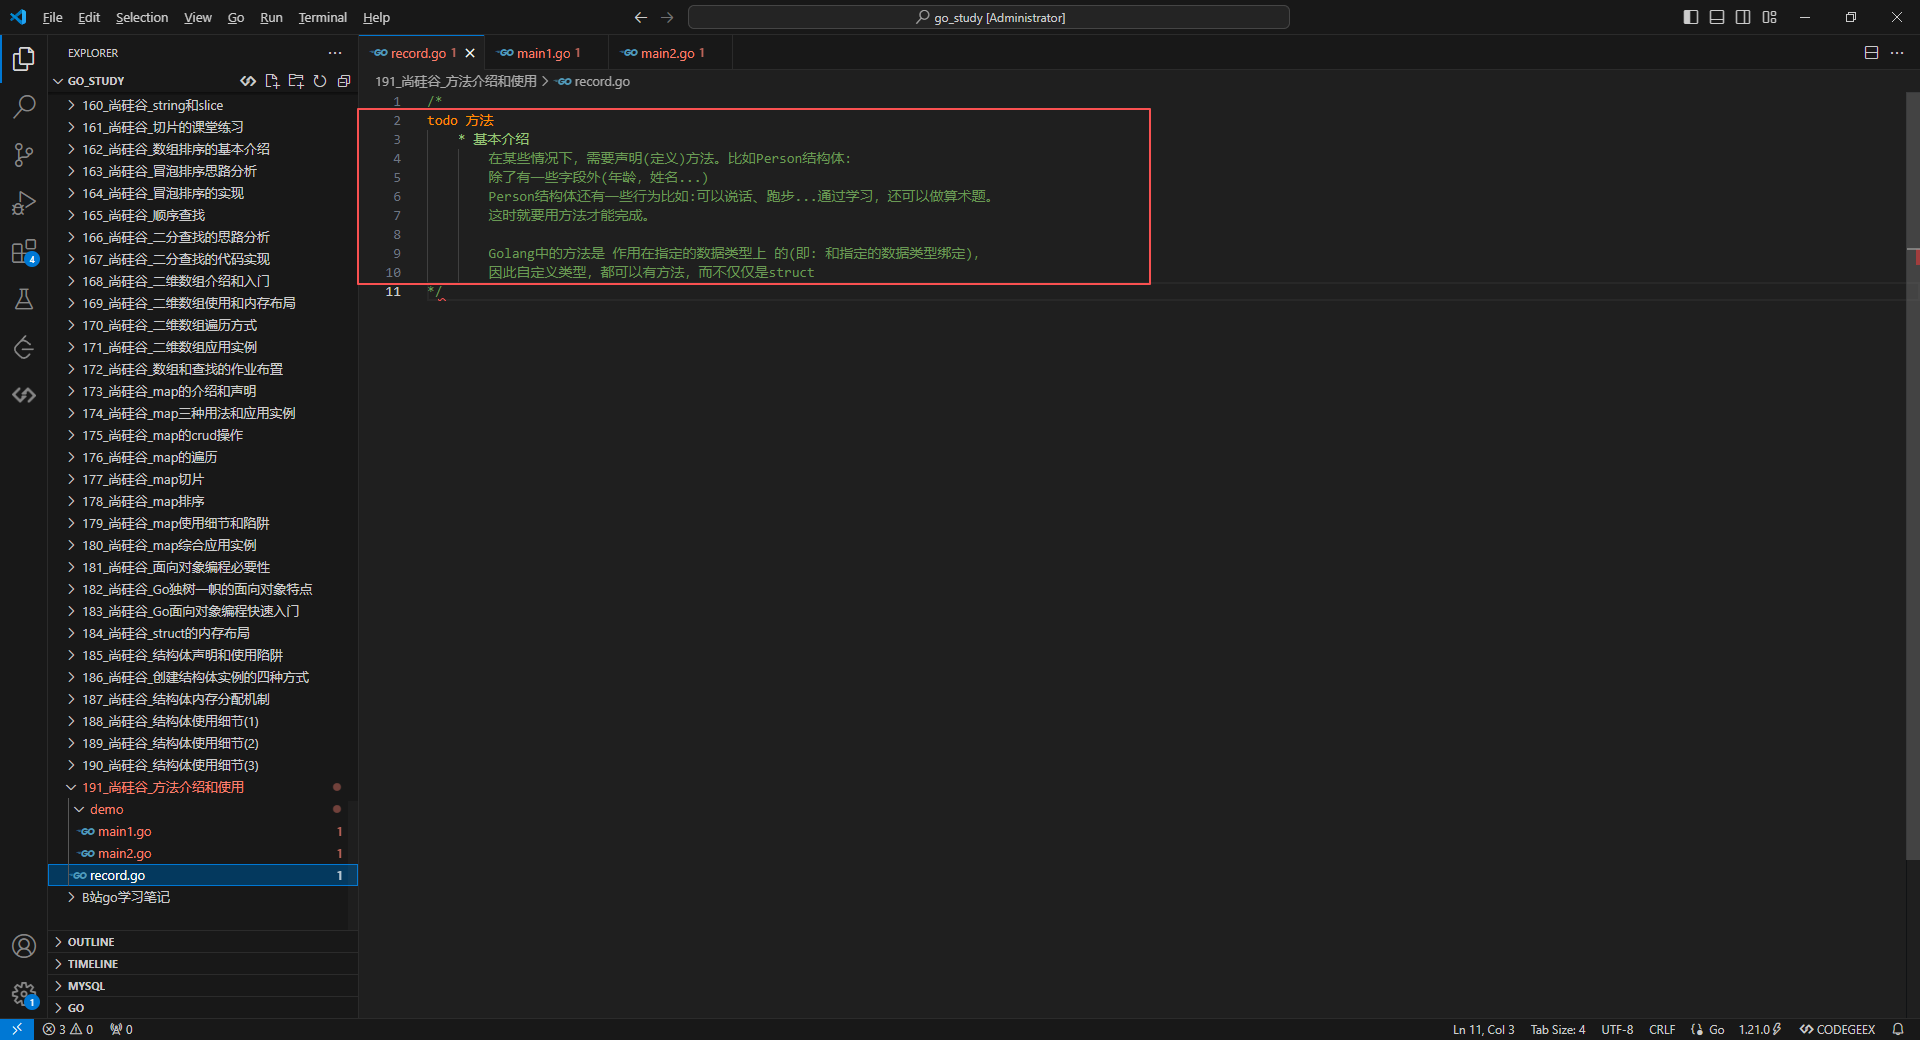Viewport: 1920px width, 1040px height.
Task: Click New File icon in GO_STUDY header
Action: coord(272,81)
